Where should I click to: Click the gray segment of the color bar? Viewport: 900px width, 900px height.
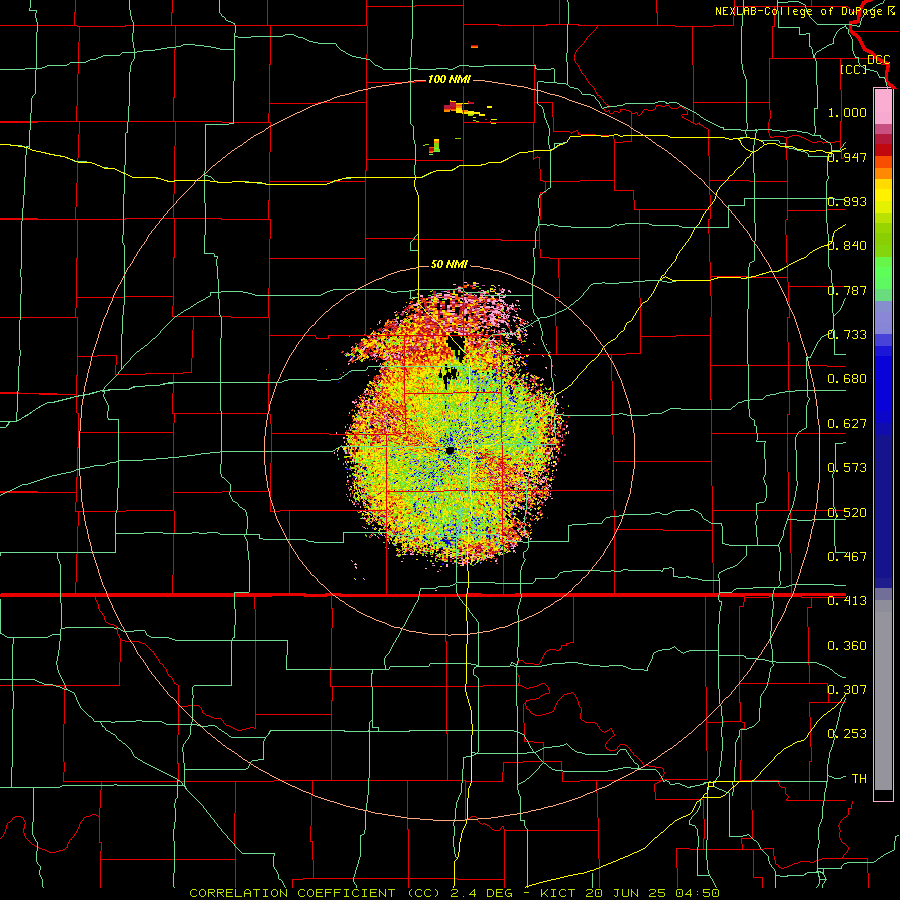(x=883, y=695)
